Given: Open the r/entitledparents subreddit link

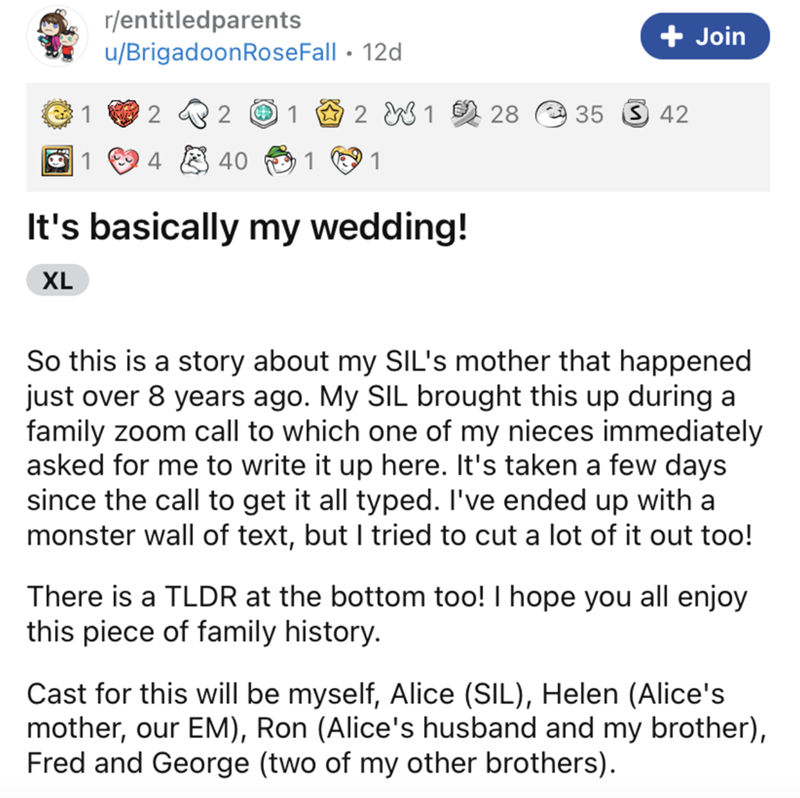Looking at the screenshot, I should pyautogui.click(x=201, y=19).
